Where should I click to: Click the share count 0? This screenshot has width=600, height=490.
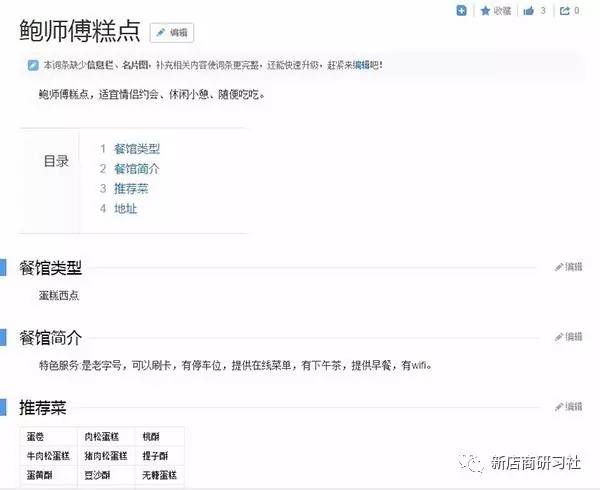[576, 11]
